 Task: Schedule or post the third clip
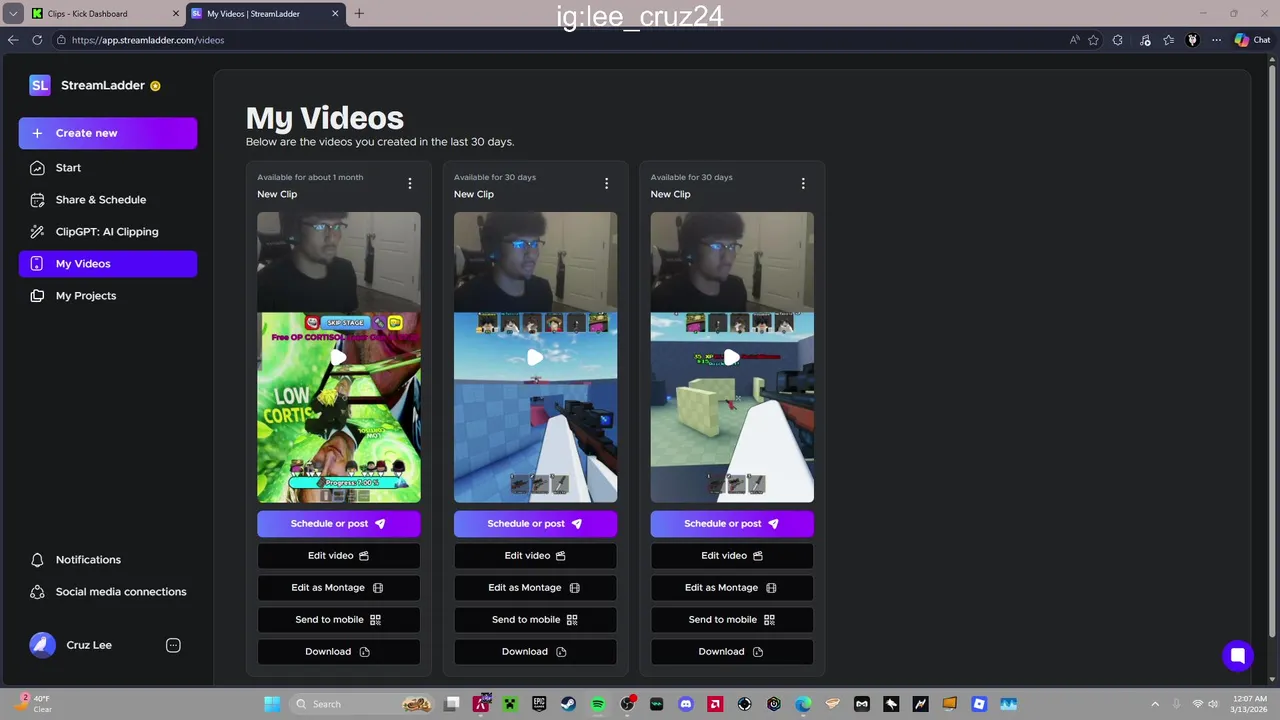[732, 524]
